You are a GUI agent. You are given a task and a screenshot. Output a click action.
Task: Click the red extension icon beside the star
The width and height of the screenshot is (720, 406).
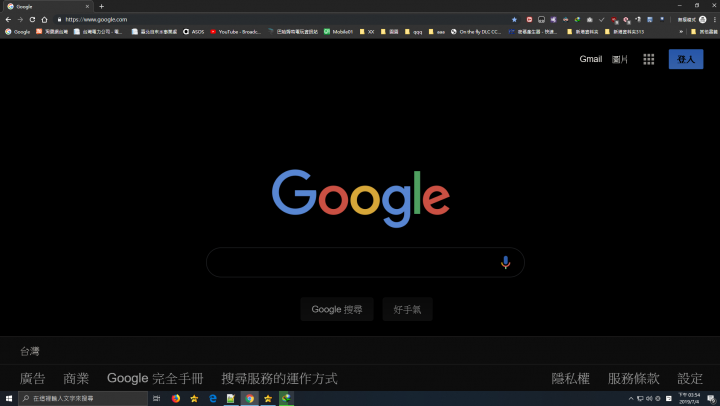point(529,19)
